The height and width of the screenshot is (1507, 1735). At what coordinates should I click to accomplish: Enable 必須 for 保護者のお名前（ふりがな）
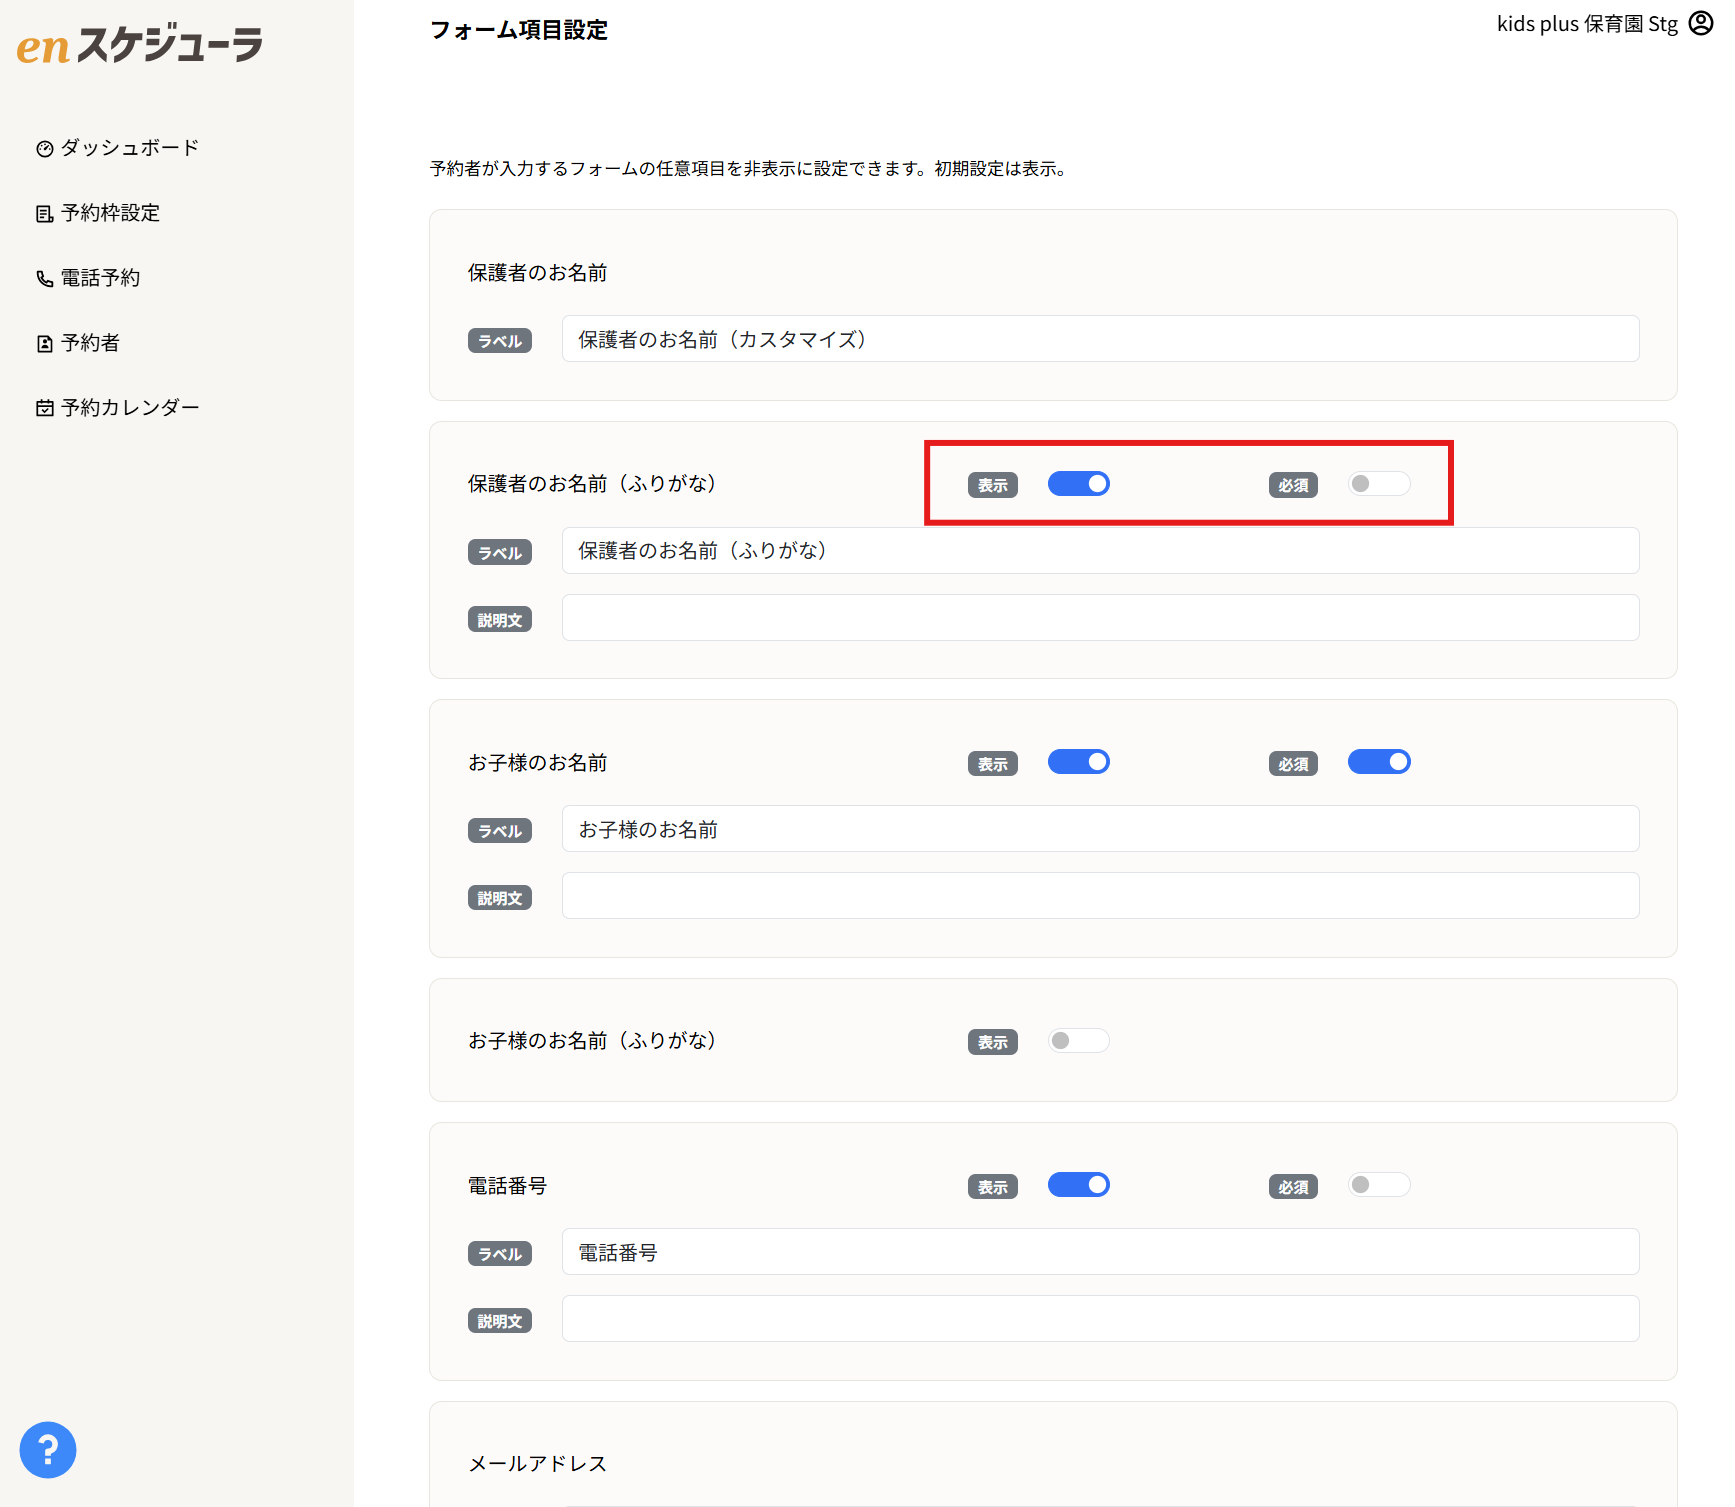[1378, 483]
